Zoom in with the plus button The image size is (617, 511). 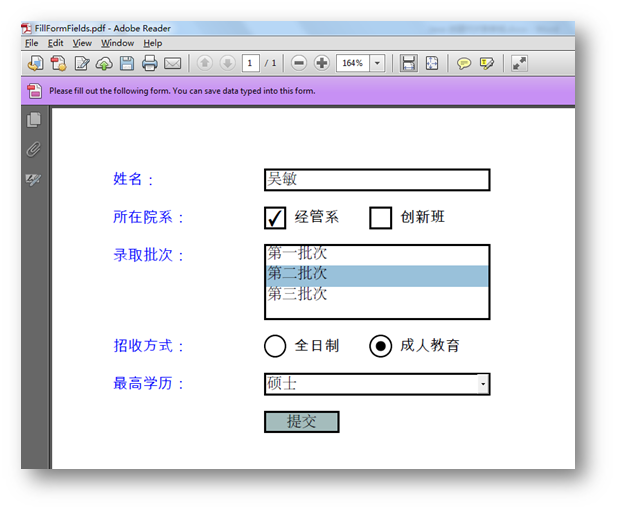pos(322,63)
